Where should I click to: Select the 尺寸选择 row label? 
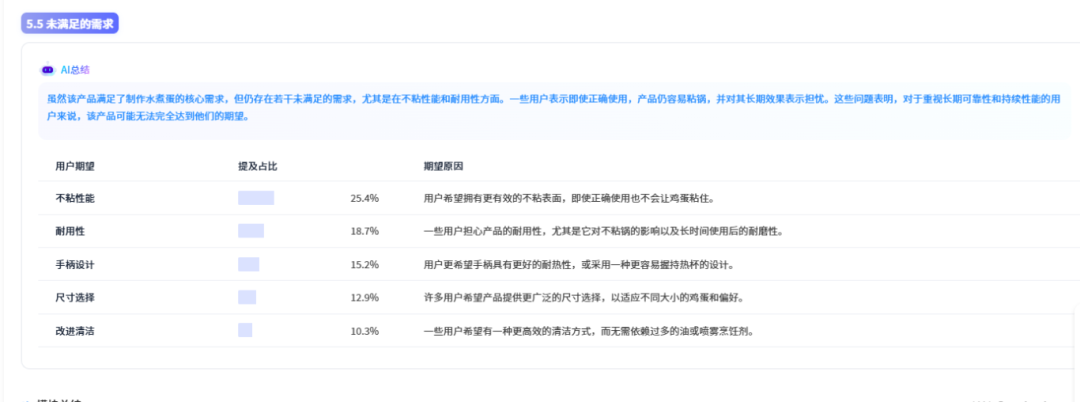click(75, 297)
